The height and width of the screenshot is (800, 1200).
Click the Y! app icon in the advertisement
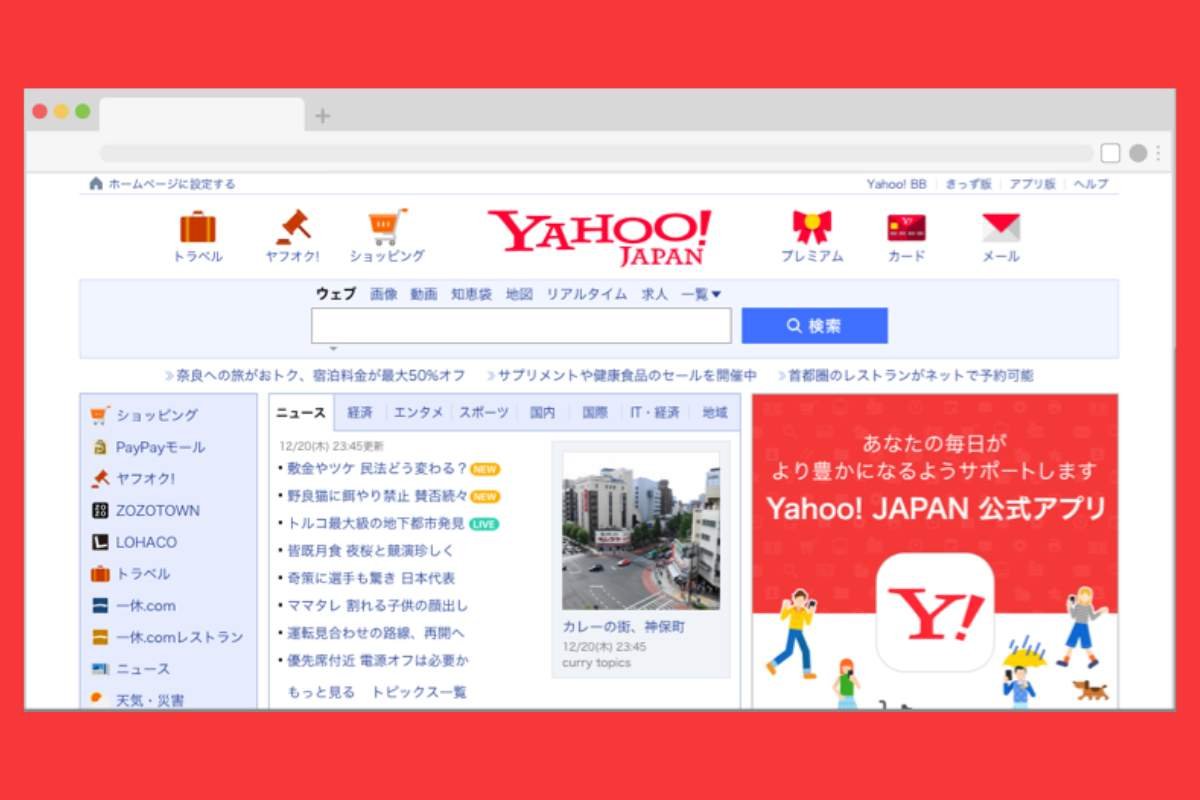936,612
